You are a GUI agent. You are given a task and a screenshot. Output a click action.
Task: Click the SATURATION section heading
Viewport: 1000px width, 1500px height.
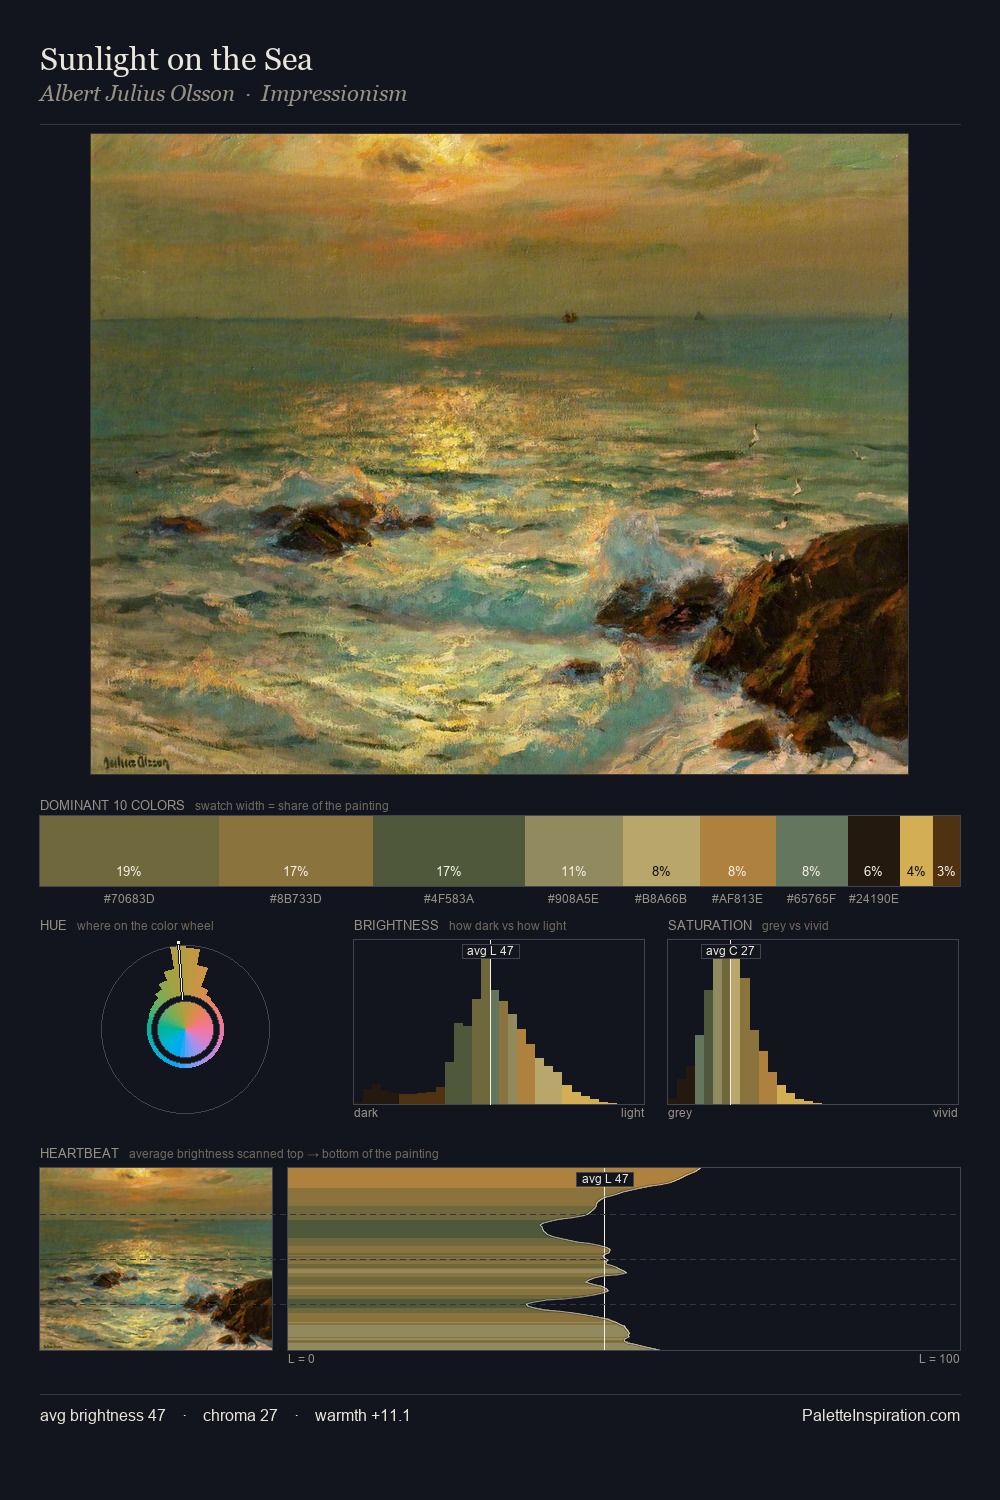pos(710,925)
